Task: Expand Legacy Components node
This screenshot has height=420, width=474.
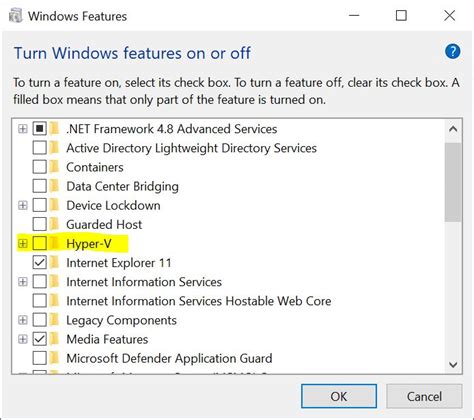Action: (x=22, y=320)
